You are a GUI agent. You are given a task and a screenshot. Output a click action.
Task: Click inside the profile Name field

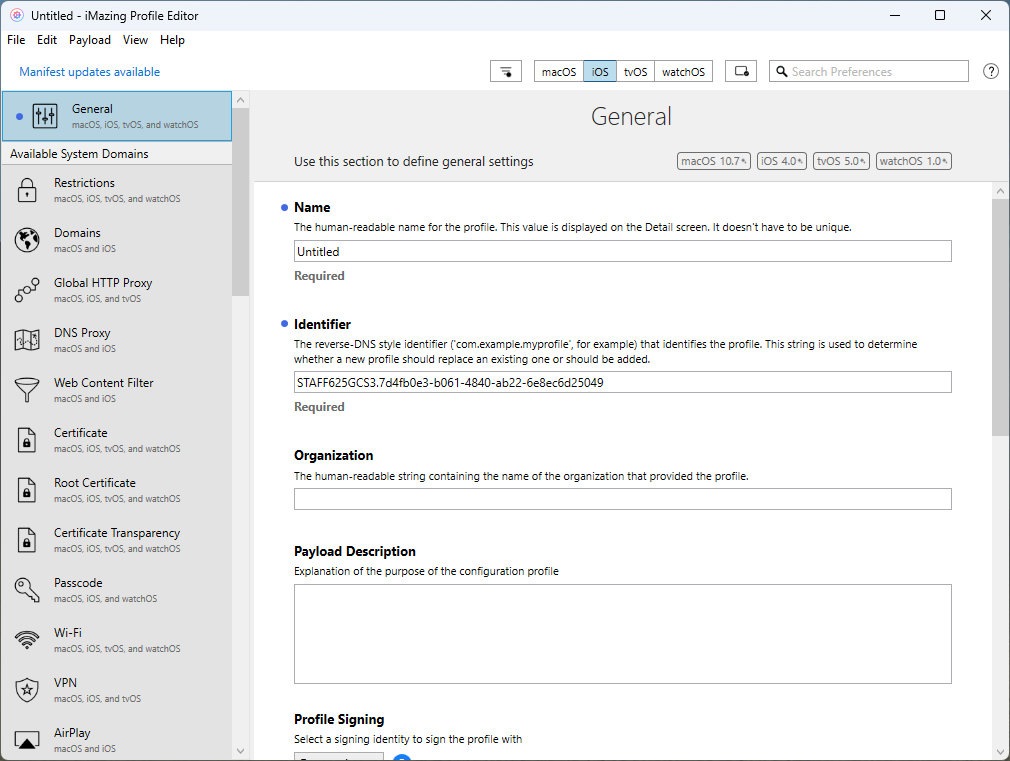coord(622,251)
